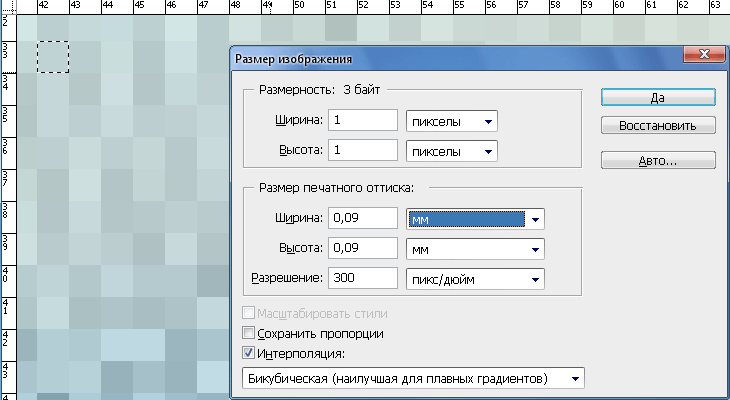This screenshot has height=400, width=730.
Task: Uncheck the "Интерполяция" checkbox
Action: (249, 352)
